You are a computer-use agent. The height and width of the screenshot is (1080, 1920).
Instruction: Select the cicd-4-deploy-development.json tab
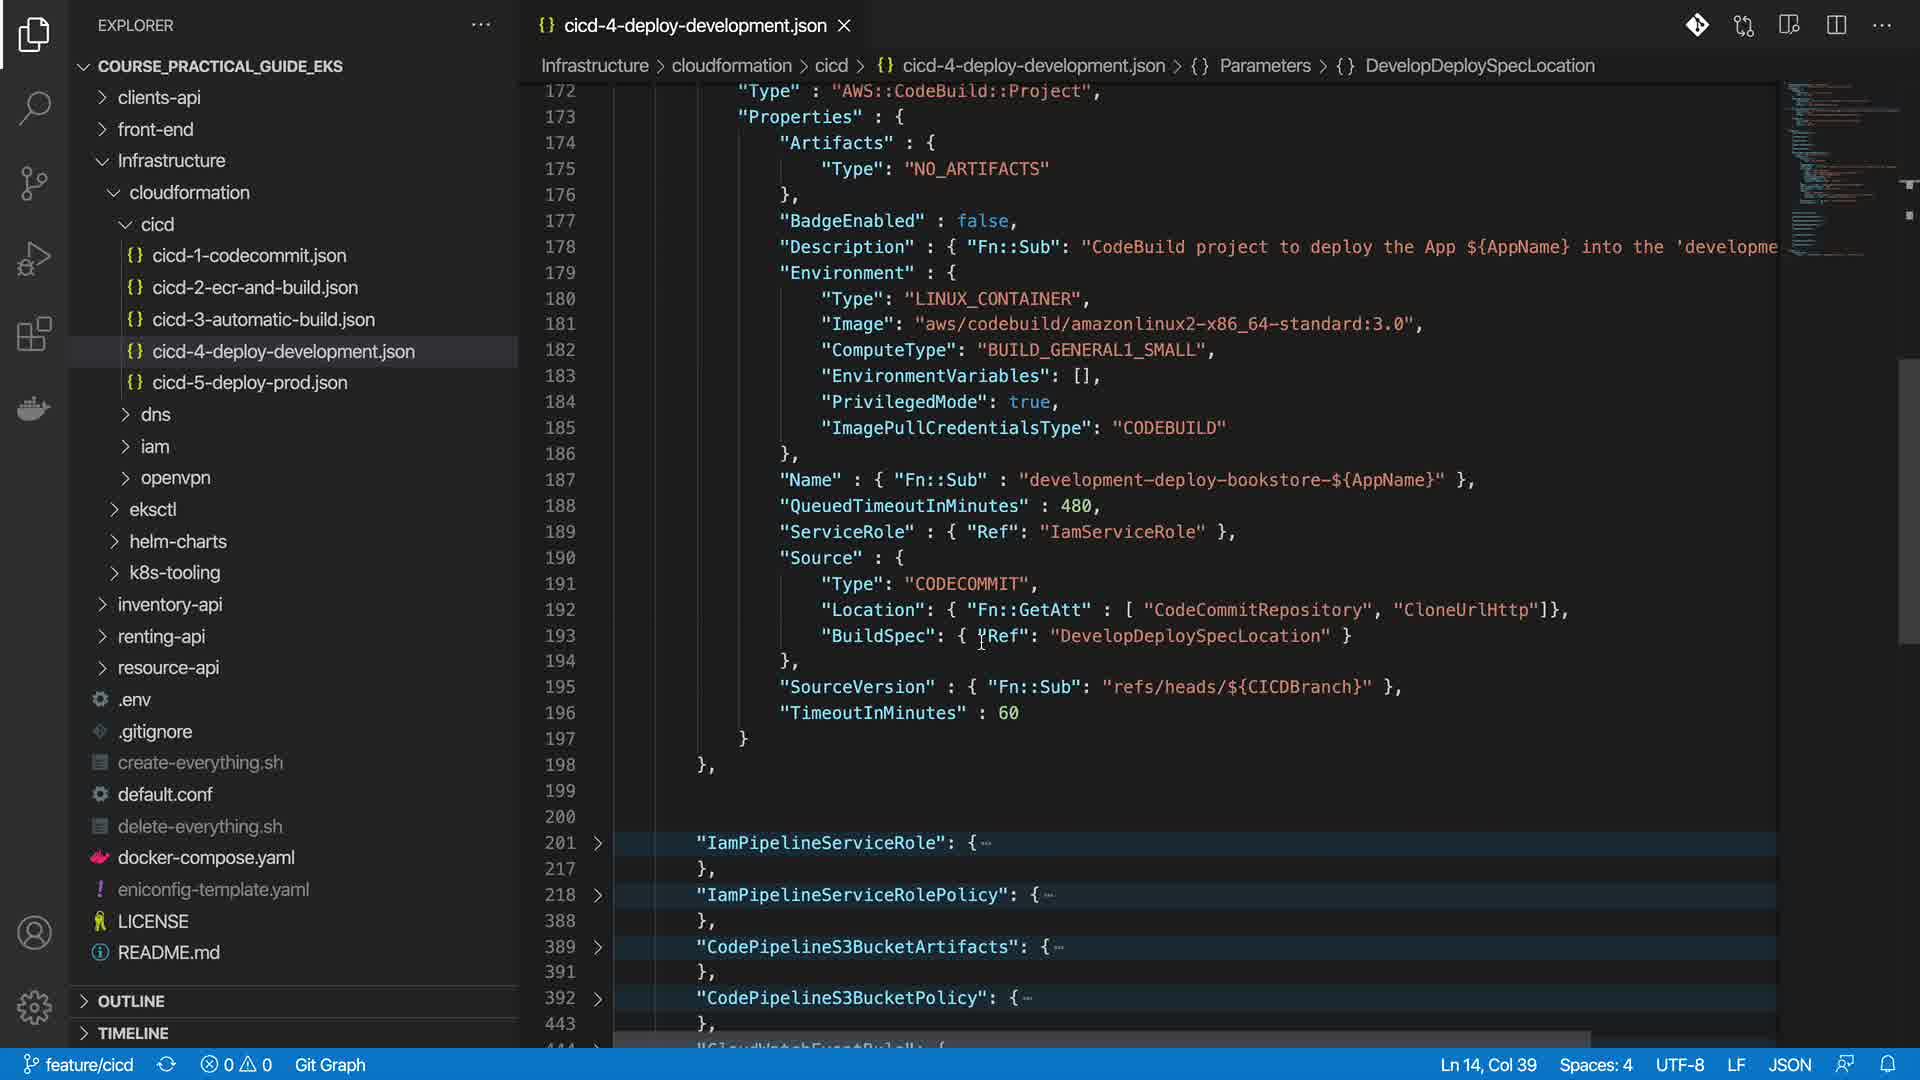point(694,25)
